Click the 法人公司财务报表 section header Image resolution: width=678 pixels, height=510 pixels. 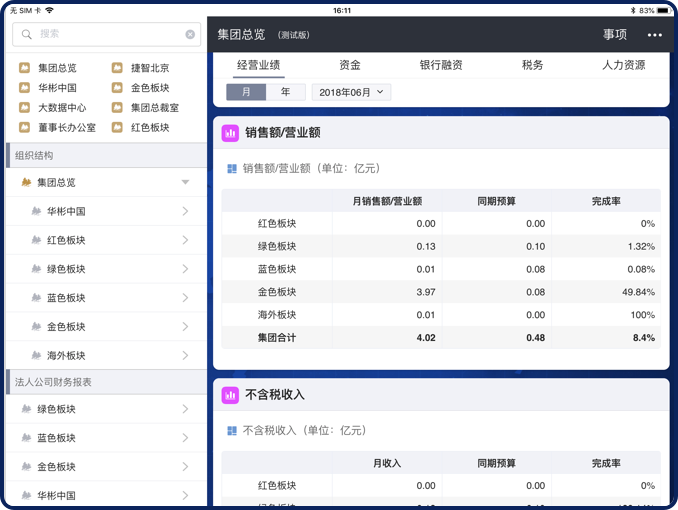106,382
